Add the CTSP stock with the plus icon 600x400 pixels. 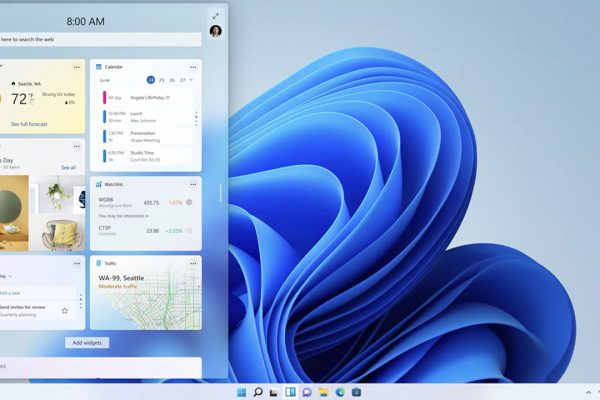(189, 230)
